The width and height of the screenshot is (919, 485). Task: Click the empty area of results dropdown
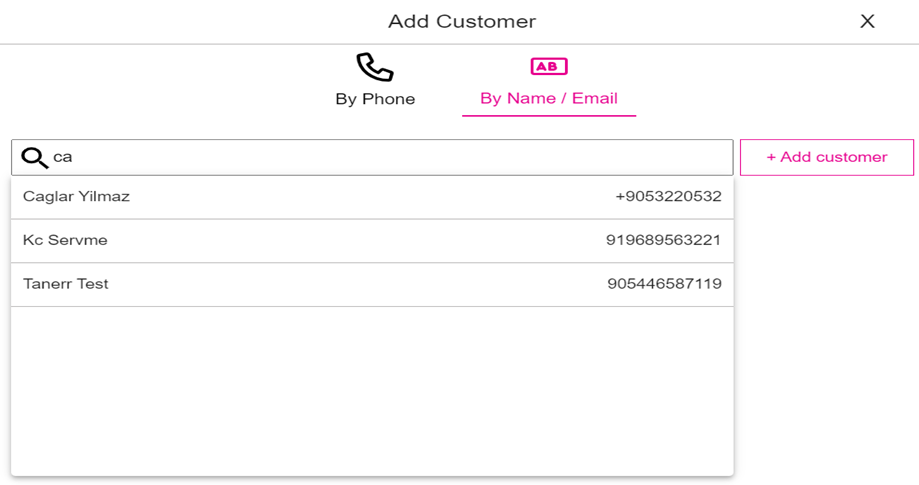coord(371,390)
